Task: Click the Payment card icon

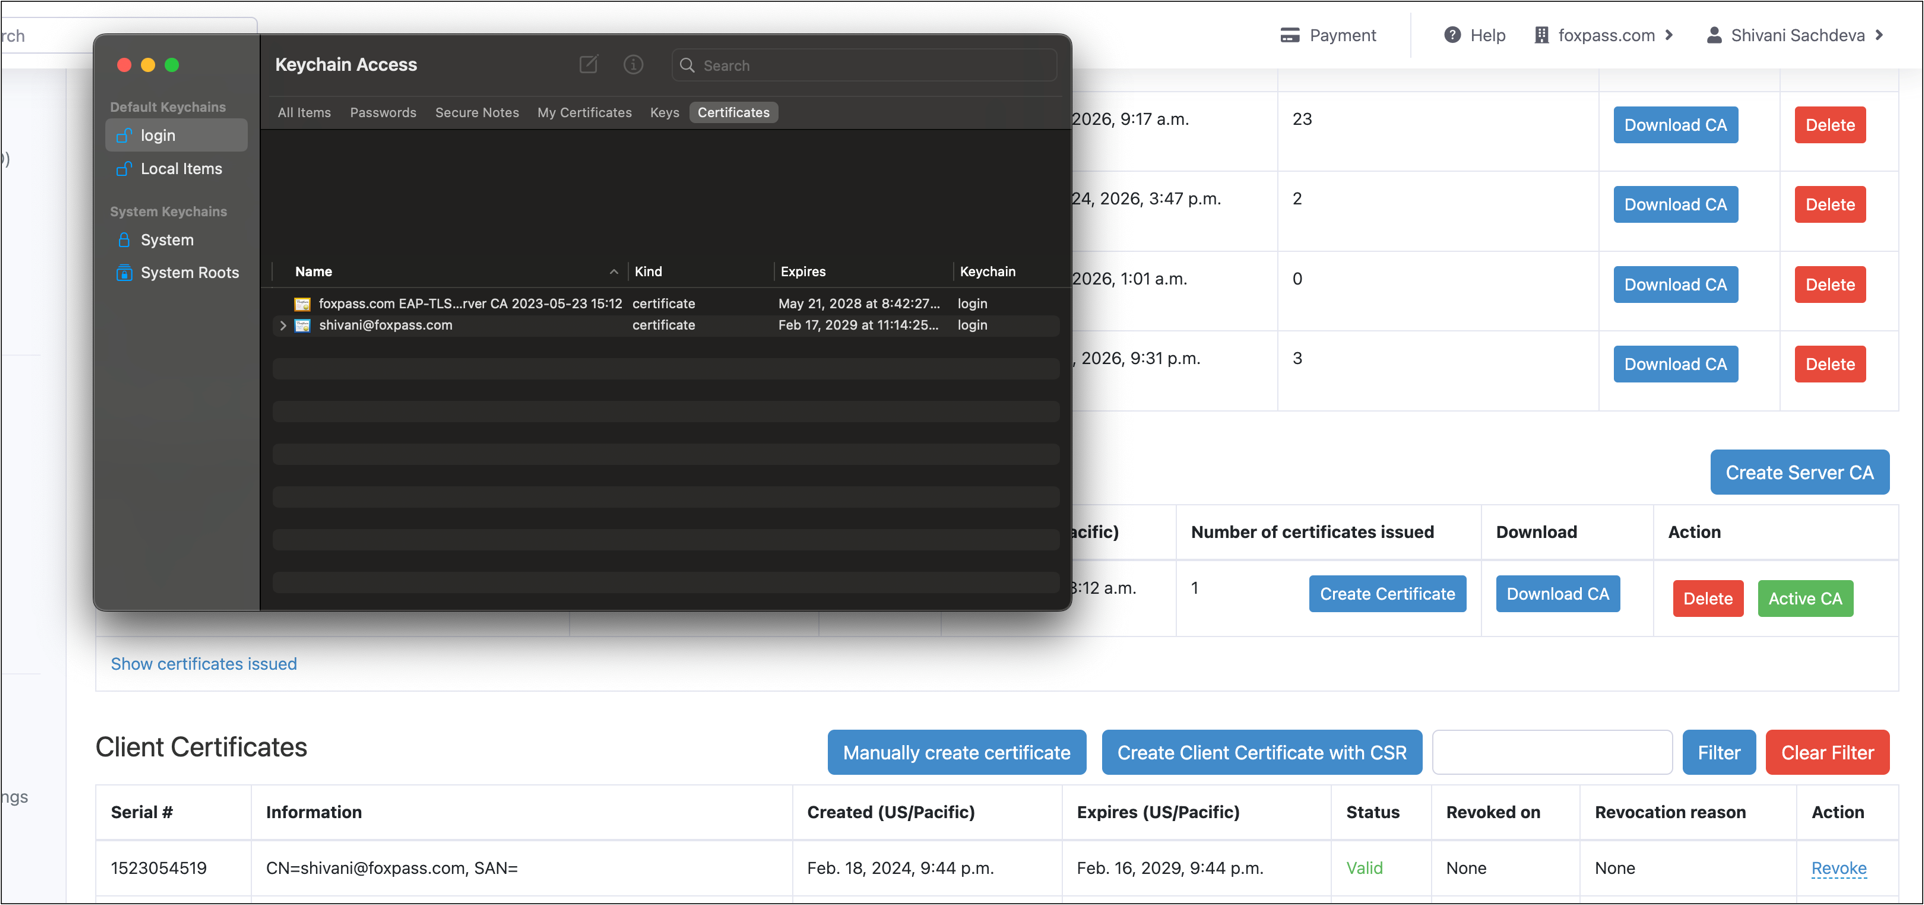Action: click(1290, 35)
